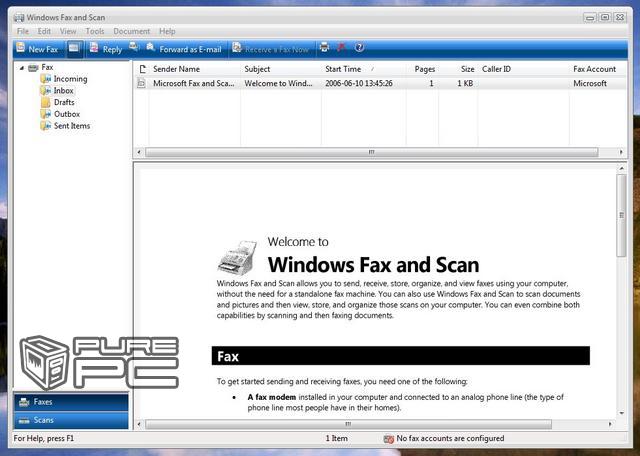Click the New Fax toolbar button
Viewport: 640px width, 456px height.
(x=37, y=49)
